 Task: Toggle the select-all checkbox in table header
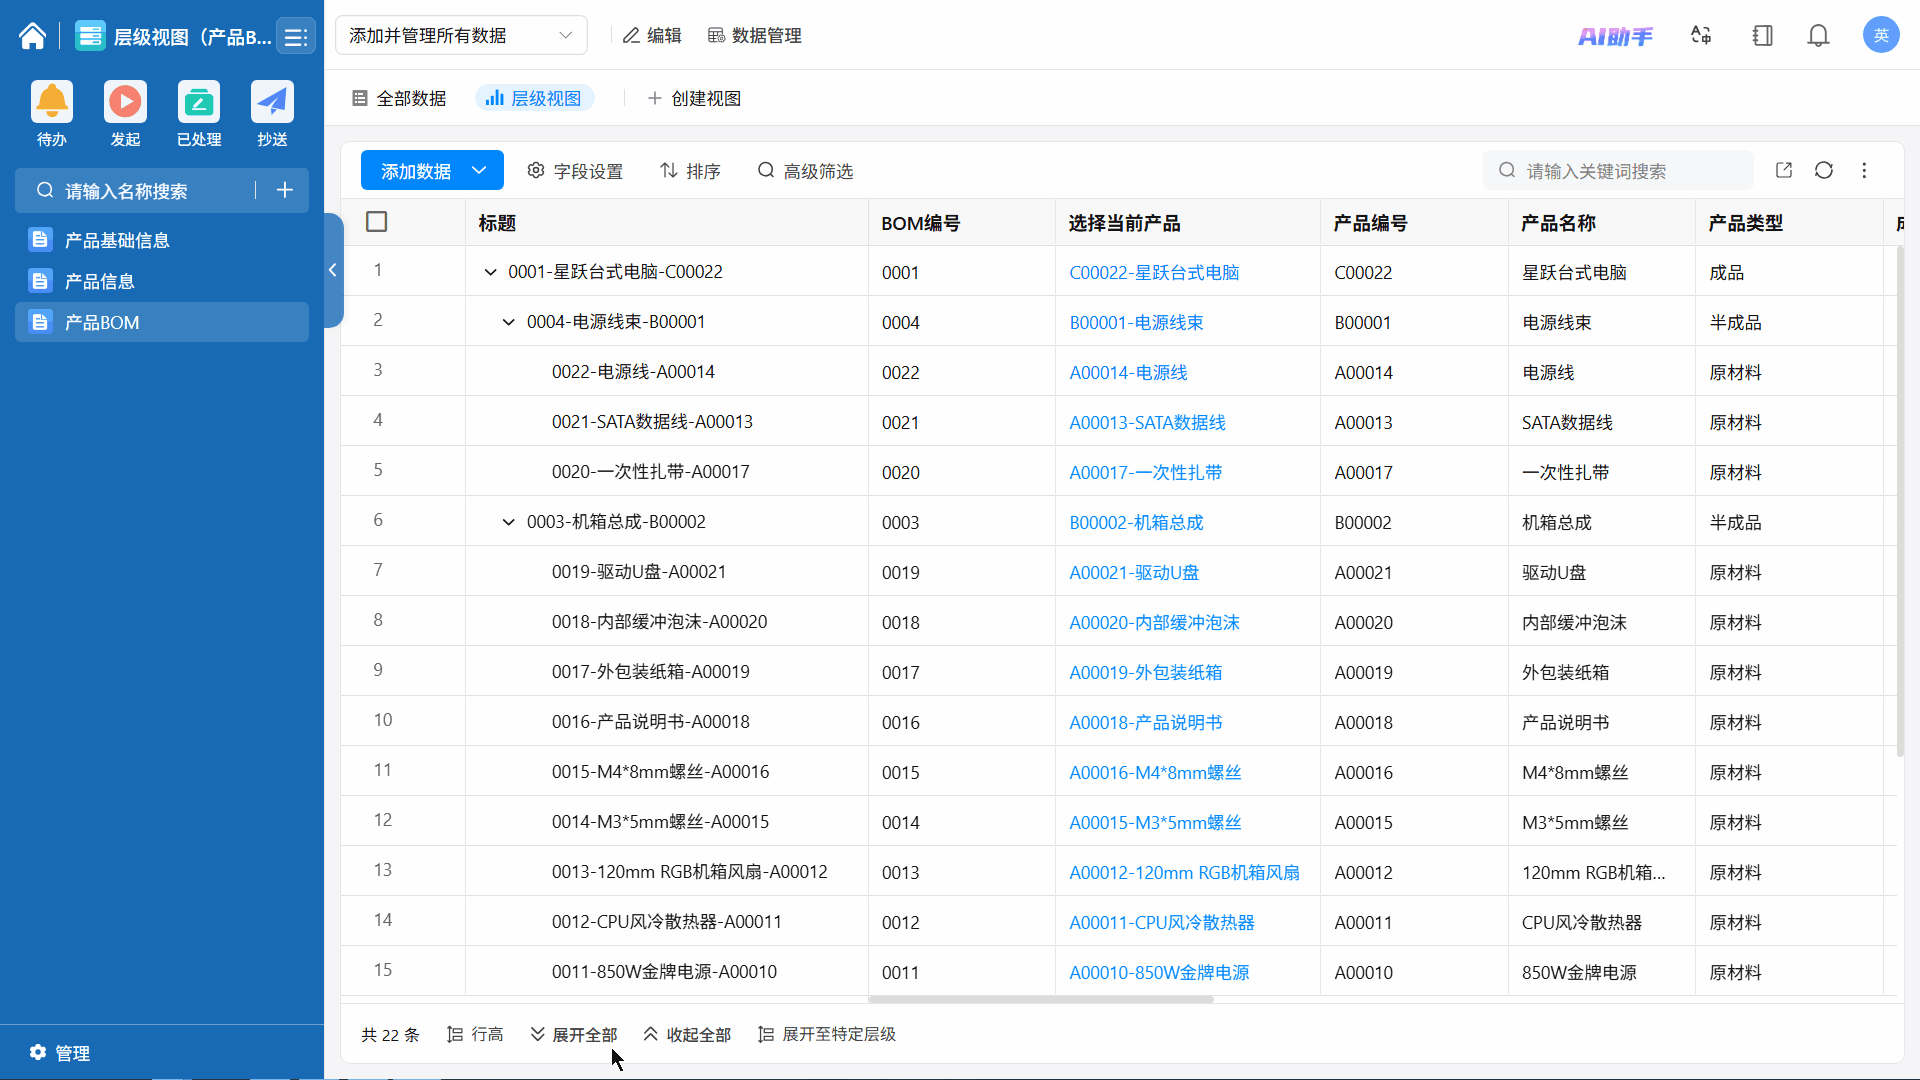[377, 222]
